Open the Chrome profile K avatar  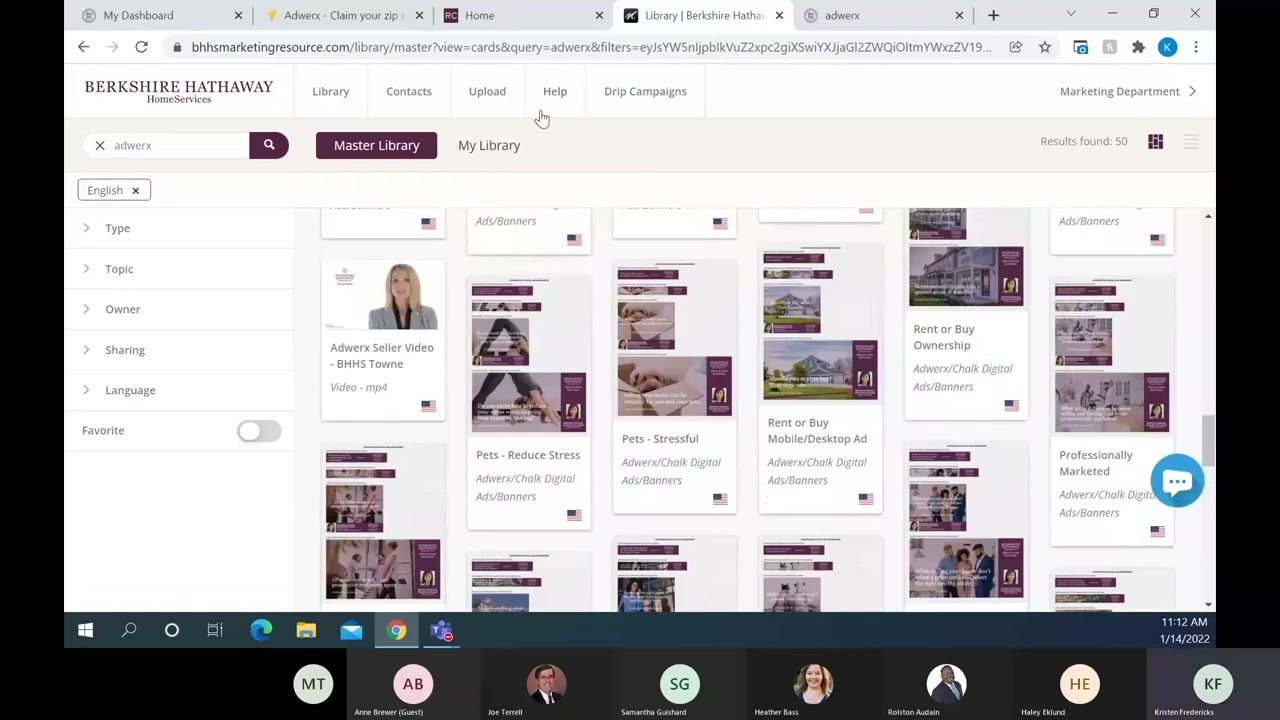pos(1167,47)
